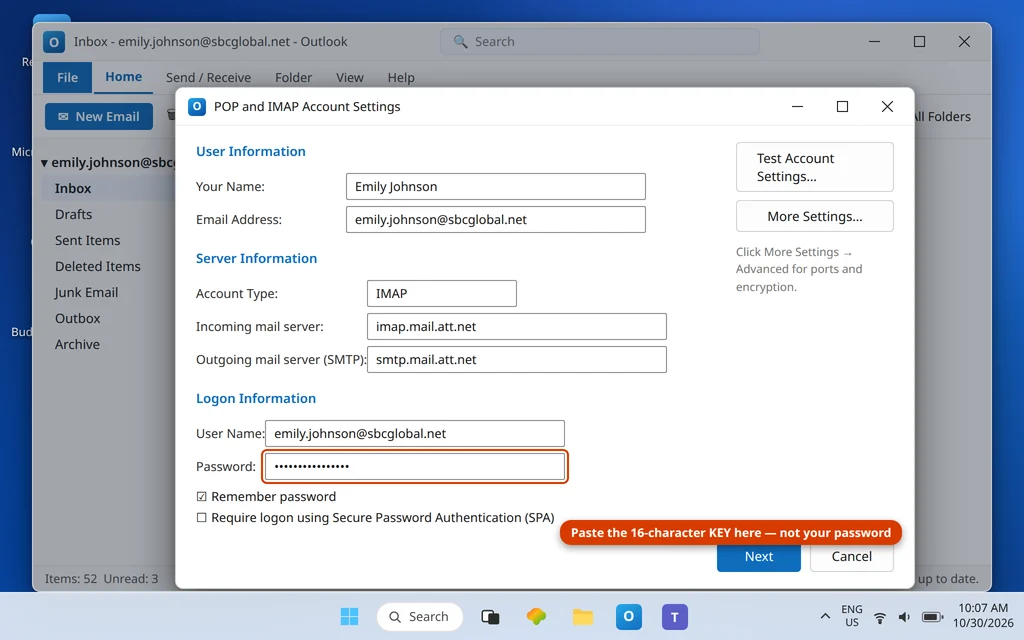Click Test Account Settings button

coord(814,167)
